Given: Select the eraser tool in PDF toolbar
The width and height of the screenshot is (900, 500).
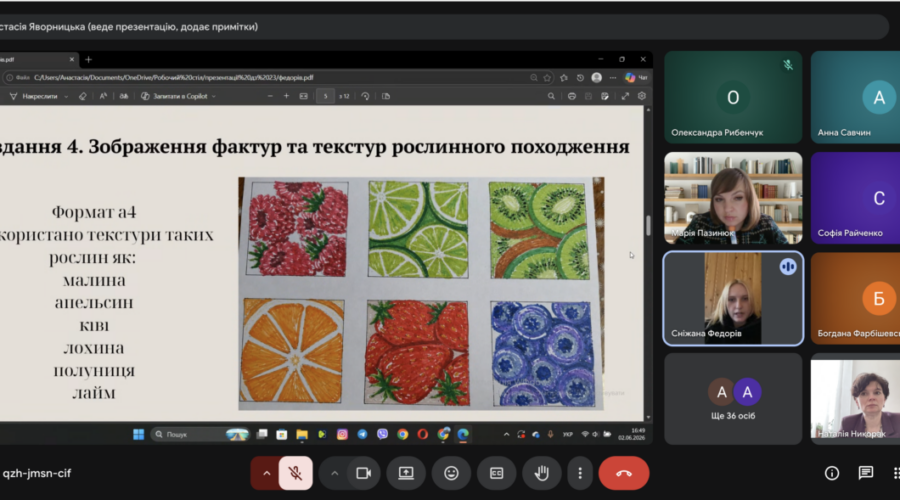Looking at the screenshot, I should (x=83, y=96).
